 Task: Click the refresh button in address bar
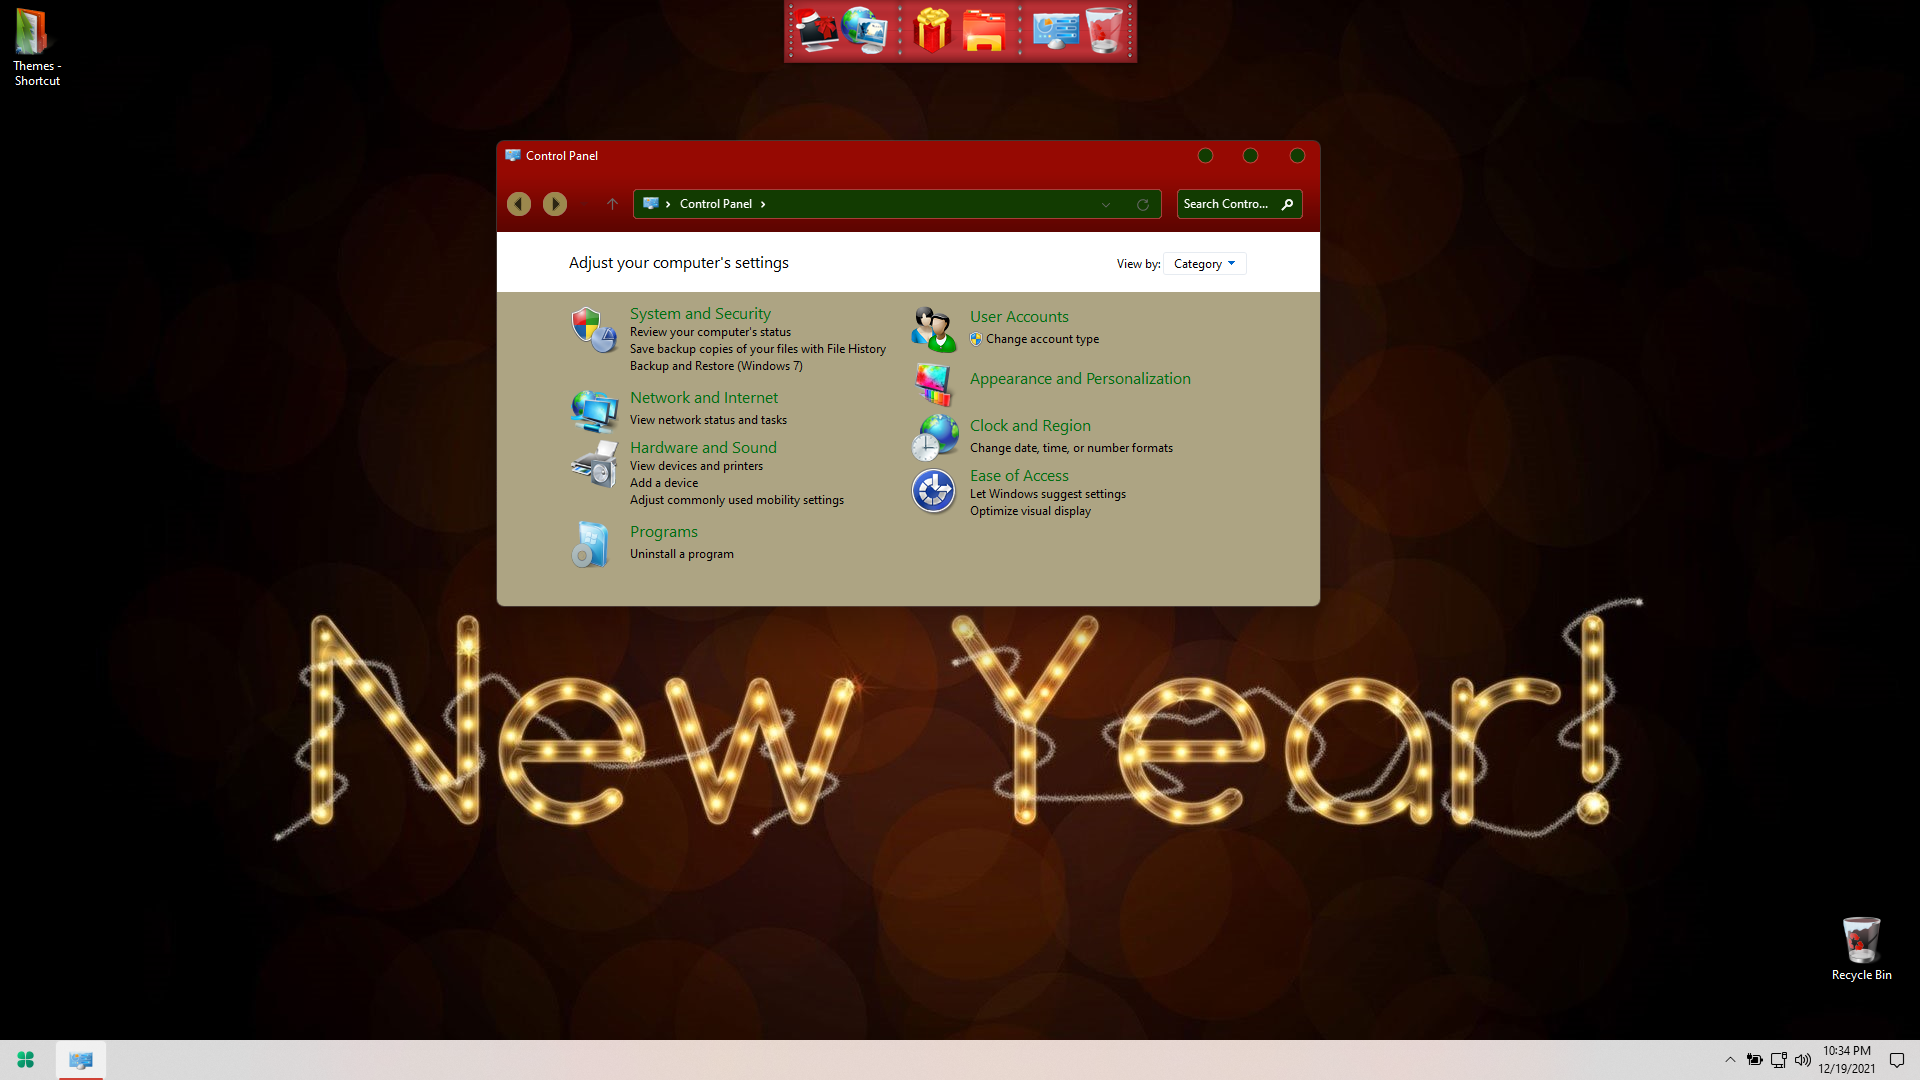[1143, 204]
